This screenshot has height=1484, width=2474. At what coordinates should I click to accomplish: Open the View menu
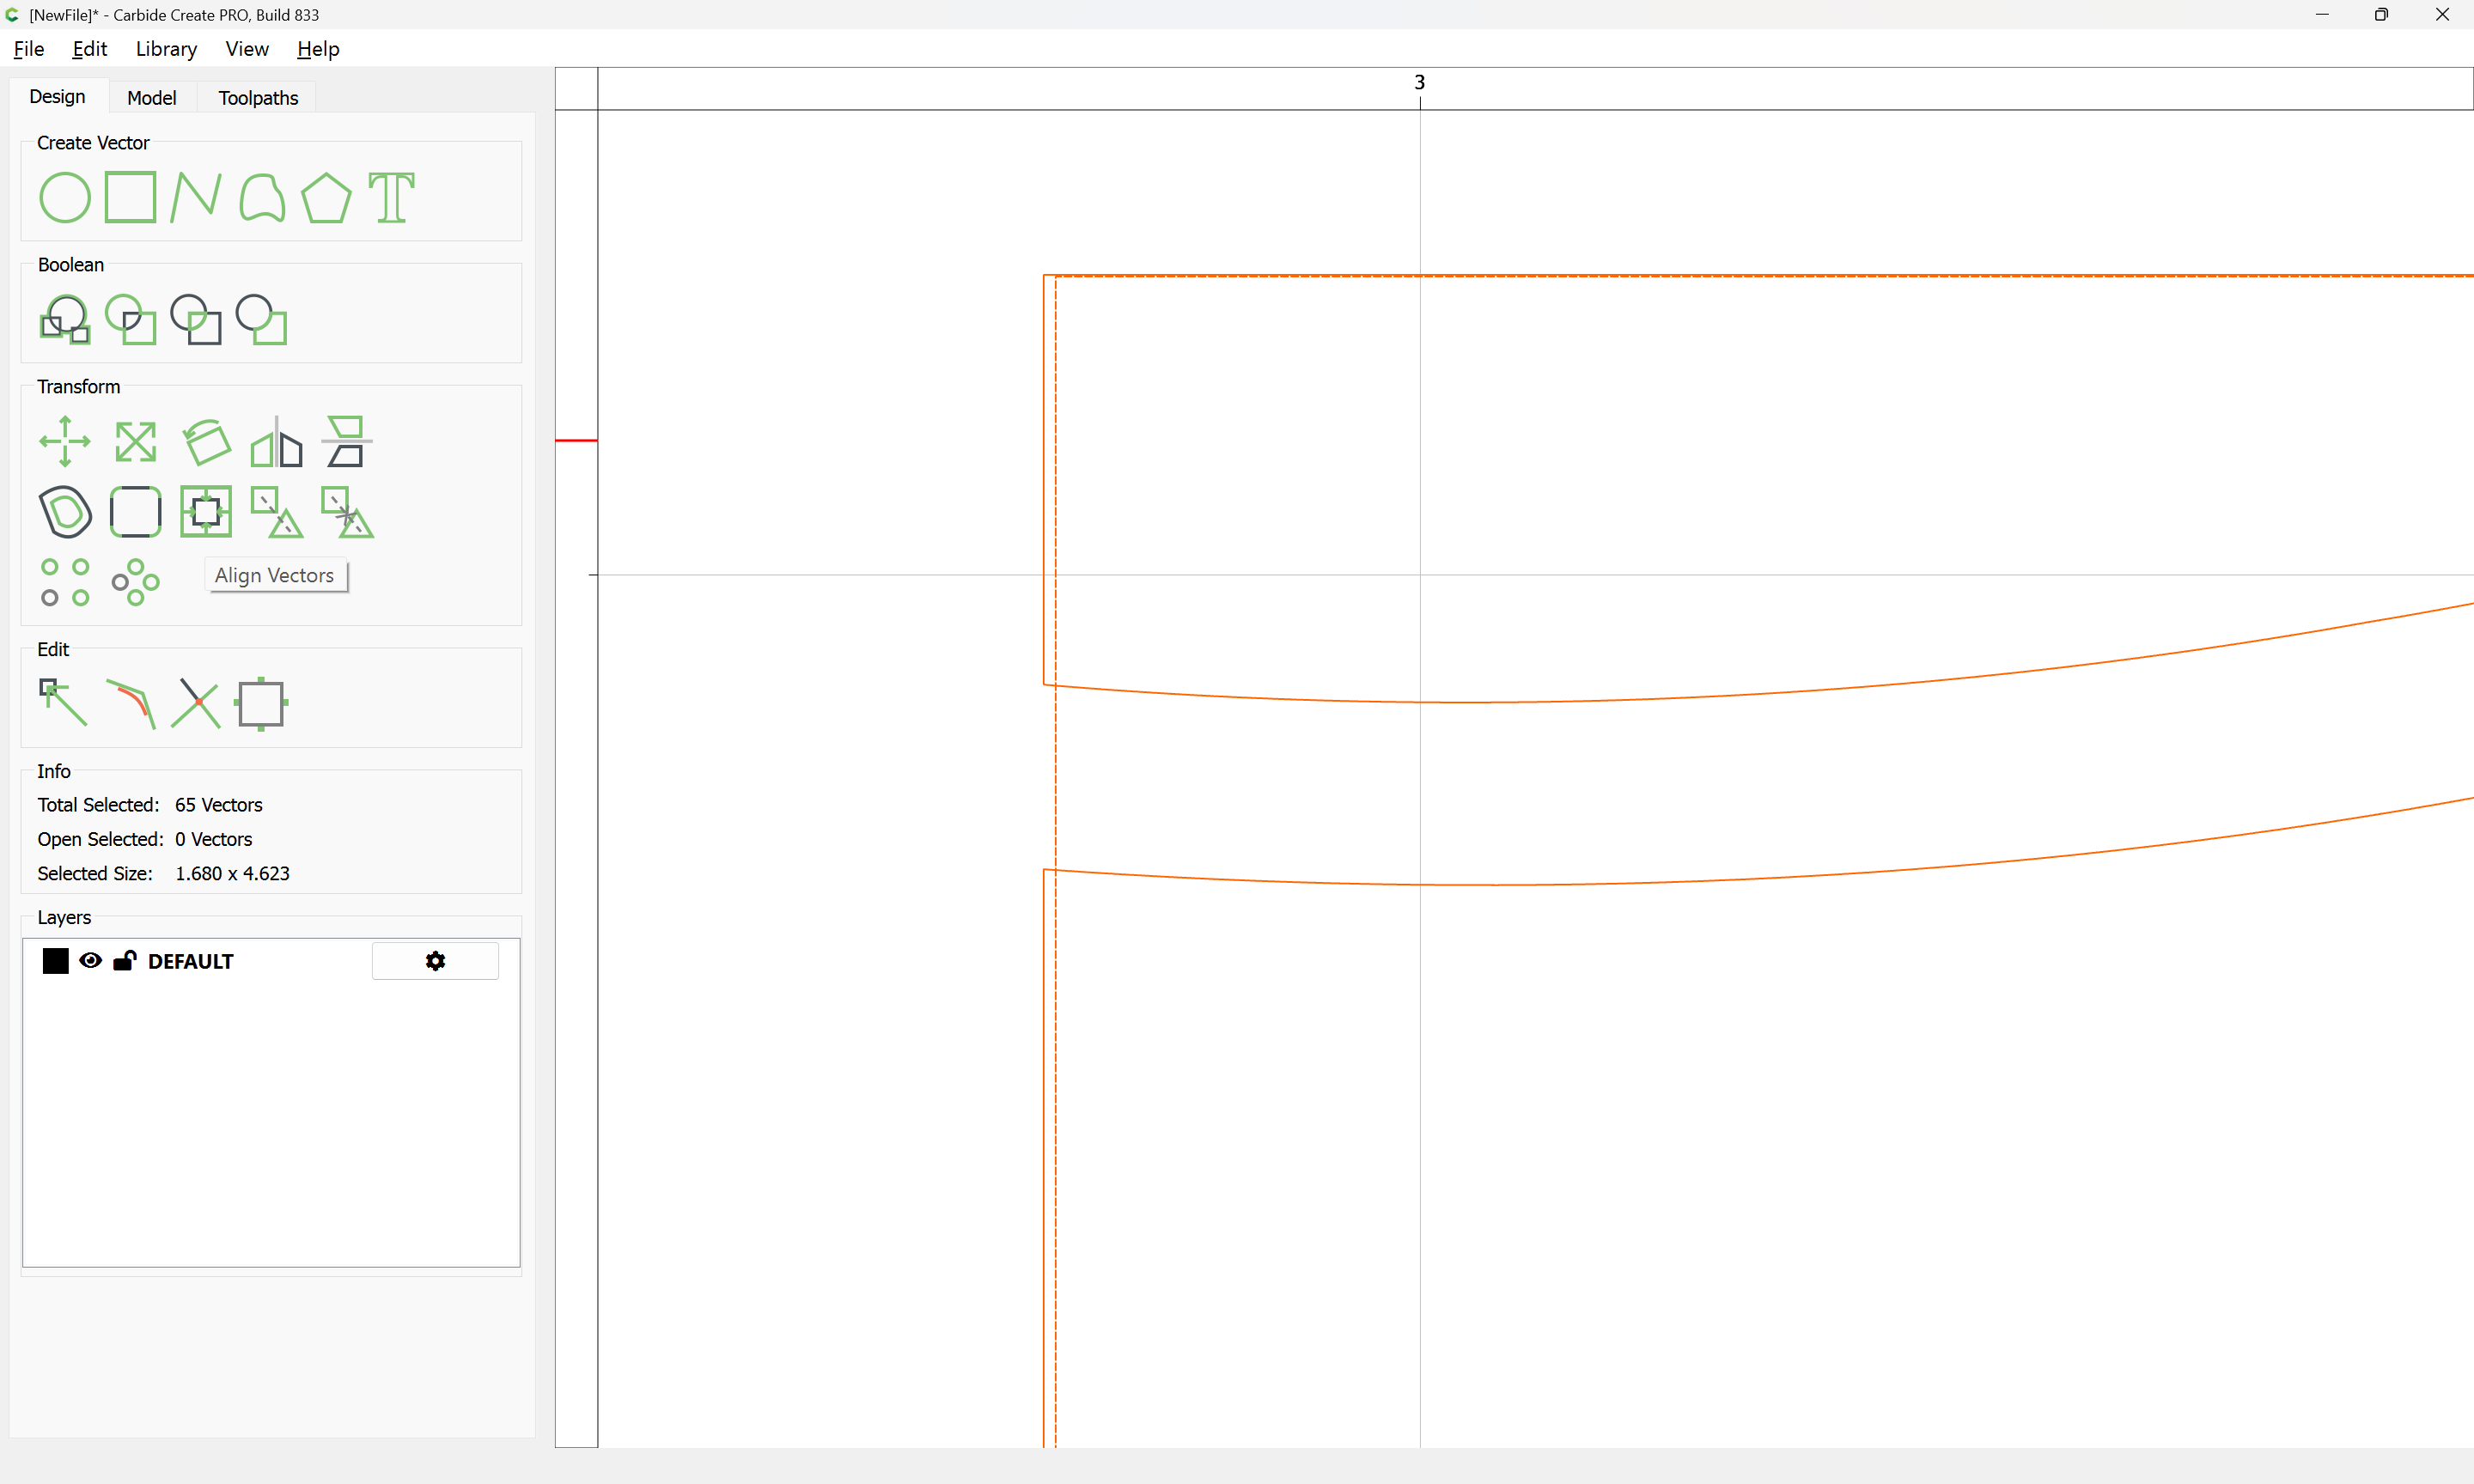[x=247, y=49]
